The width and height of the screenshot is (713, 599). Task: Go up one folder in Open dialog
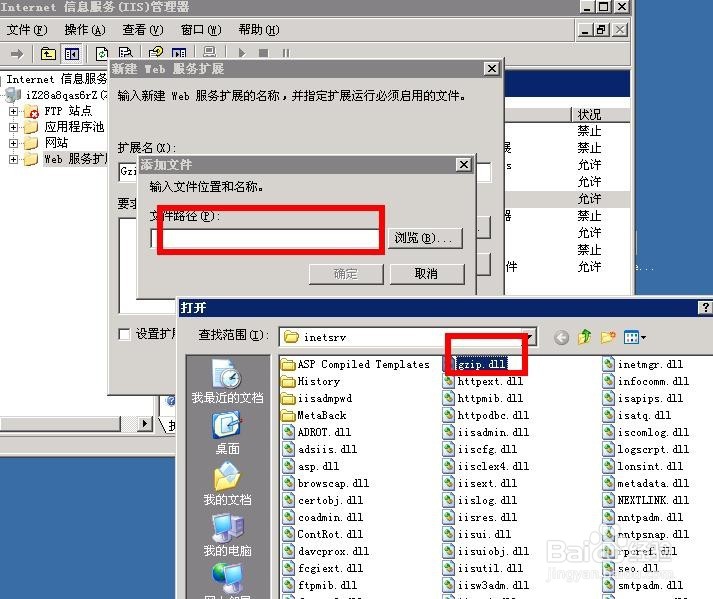[x=584, y=337]
